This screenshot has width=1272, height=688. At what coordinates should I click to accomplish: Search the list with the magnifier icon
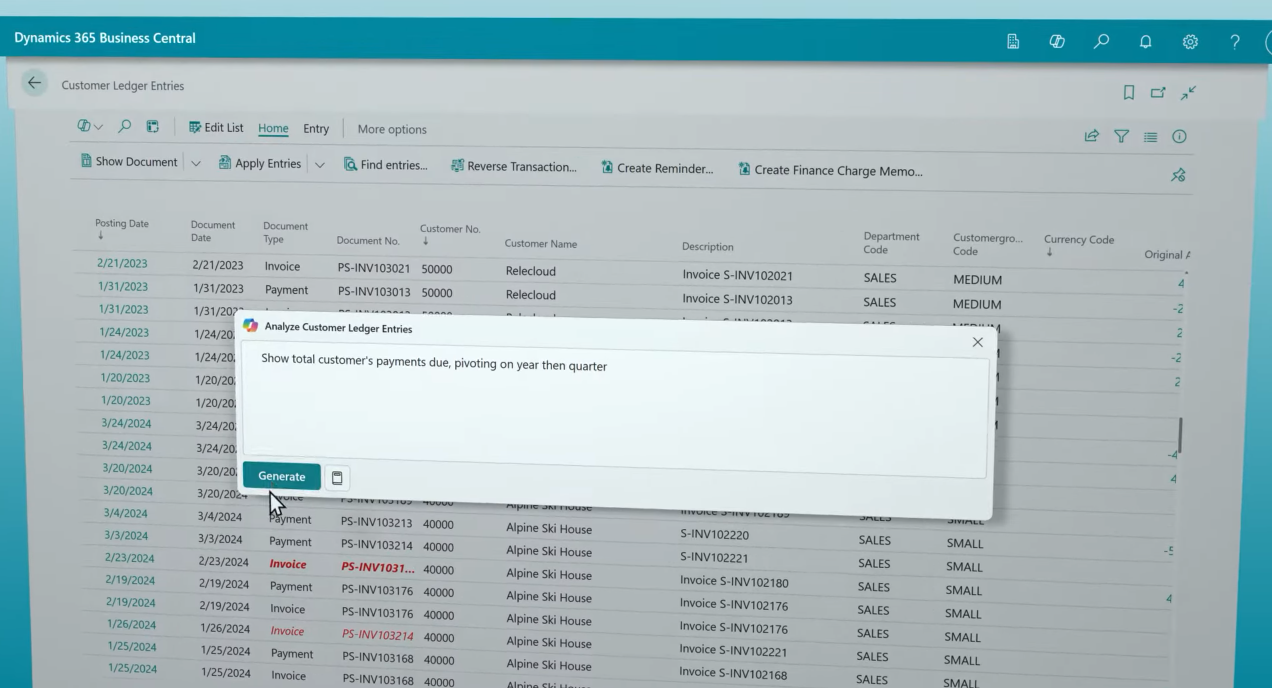126,127
